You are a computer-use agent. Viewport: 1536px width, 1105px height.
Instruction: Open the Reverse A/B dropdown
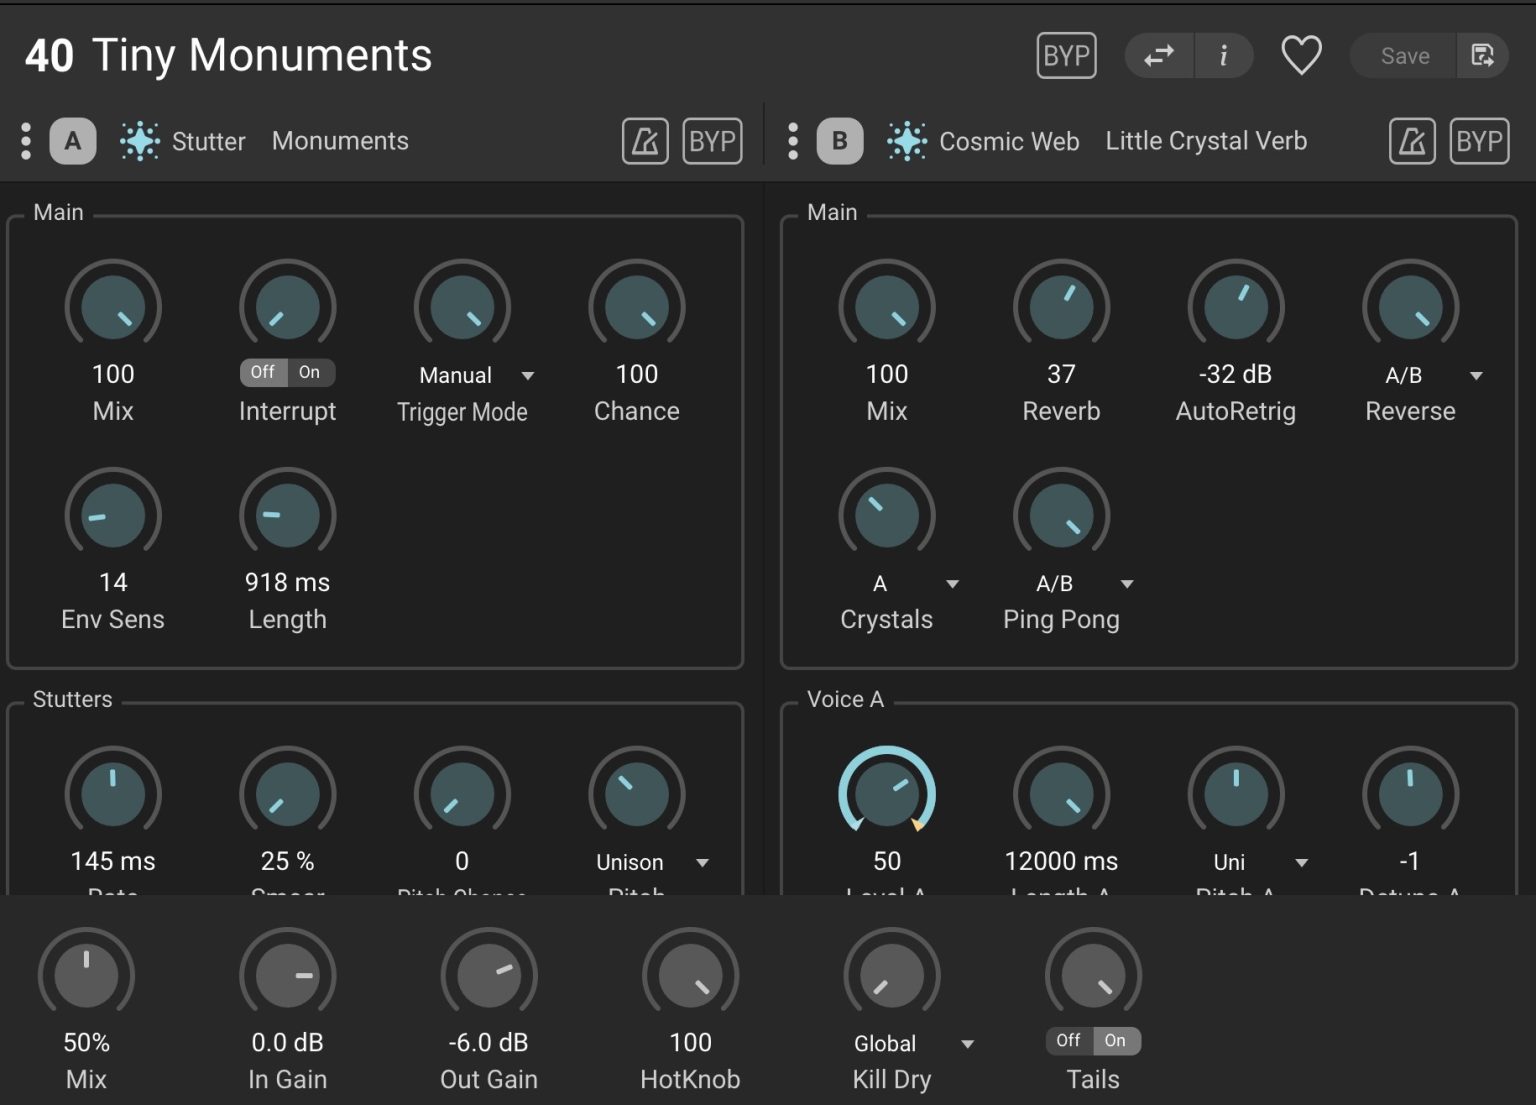[x=1432, y=376]
